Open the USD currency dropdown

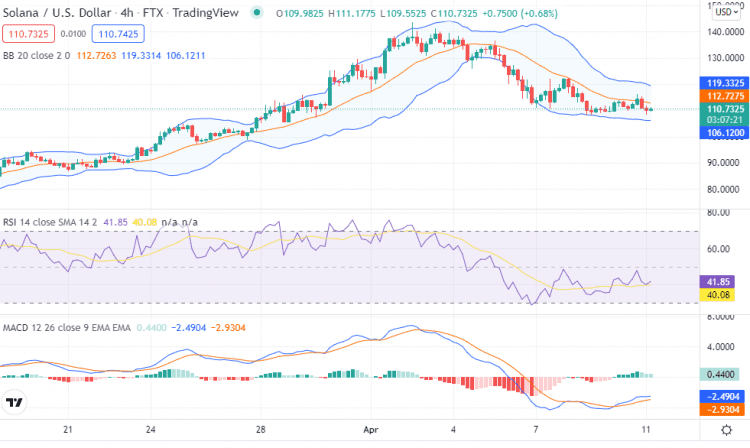(x=727, y=12)
